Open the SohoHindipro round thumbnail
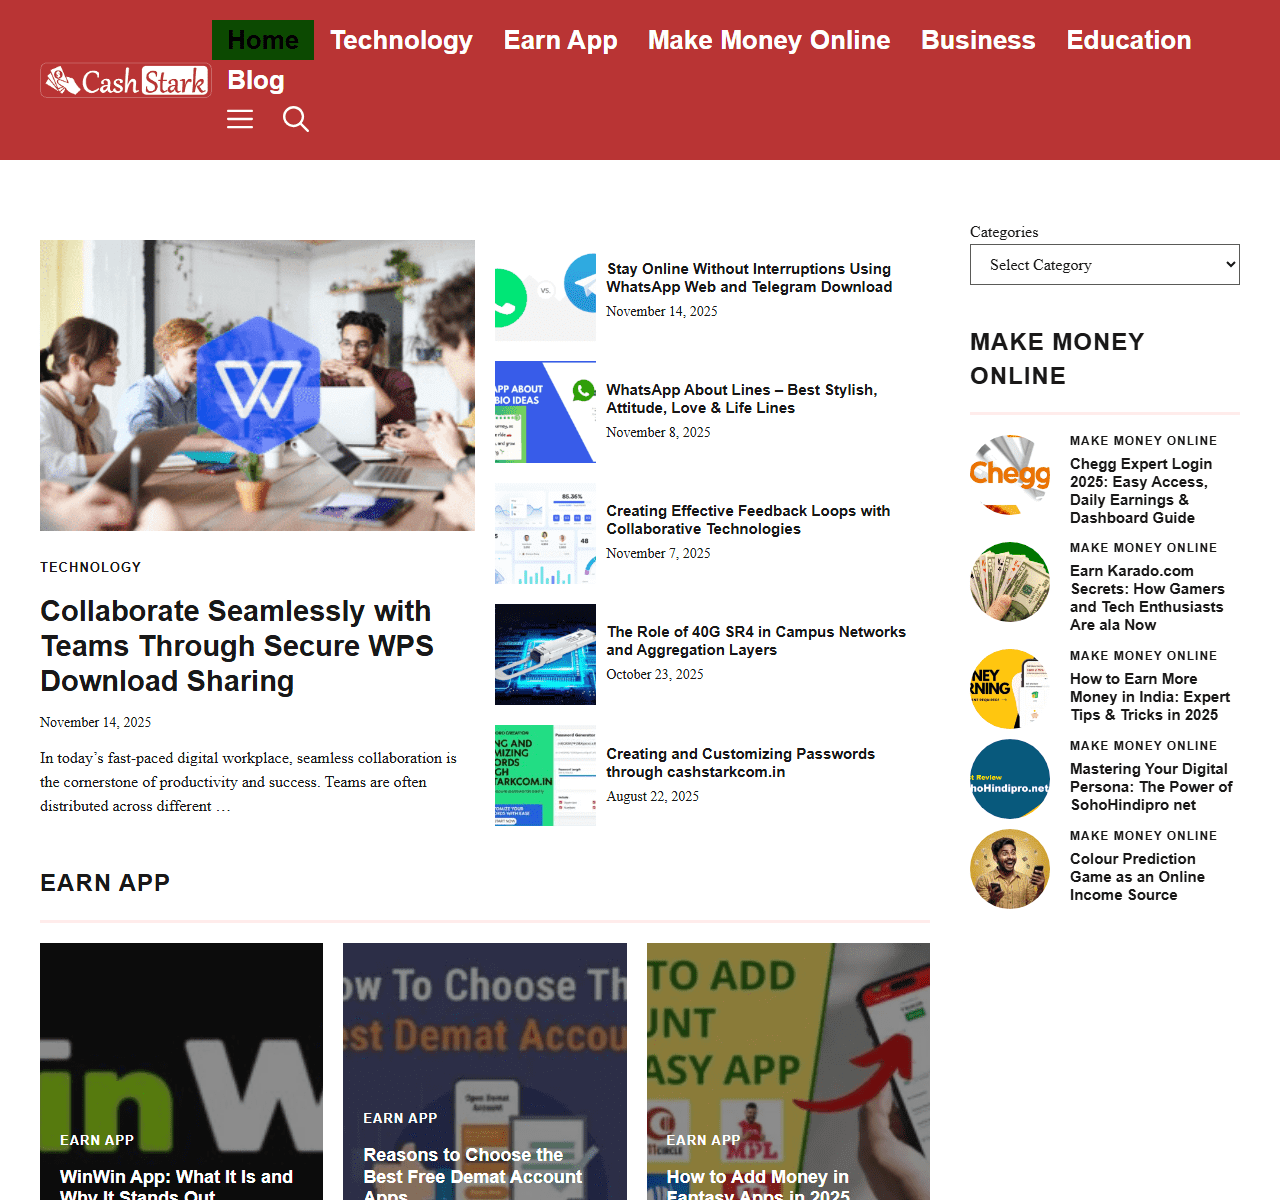This screenshot has width=1280, height=1200. click(x=1010, y=779)
